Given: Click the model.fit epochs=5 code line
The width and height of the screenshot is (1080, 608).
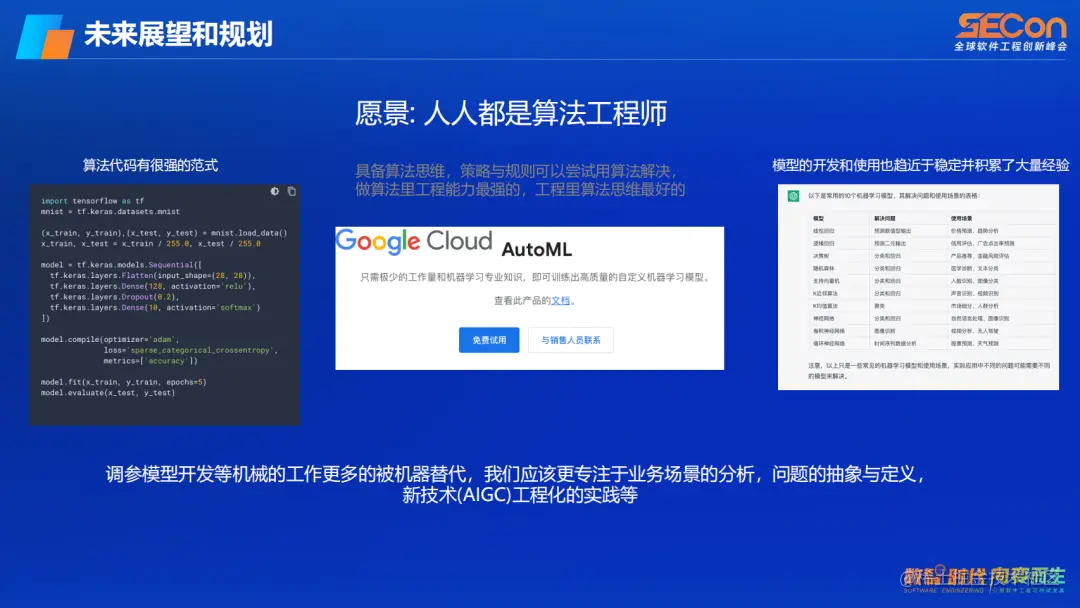Looking at the screenshot, I should (x=123, y=382).
